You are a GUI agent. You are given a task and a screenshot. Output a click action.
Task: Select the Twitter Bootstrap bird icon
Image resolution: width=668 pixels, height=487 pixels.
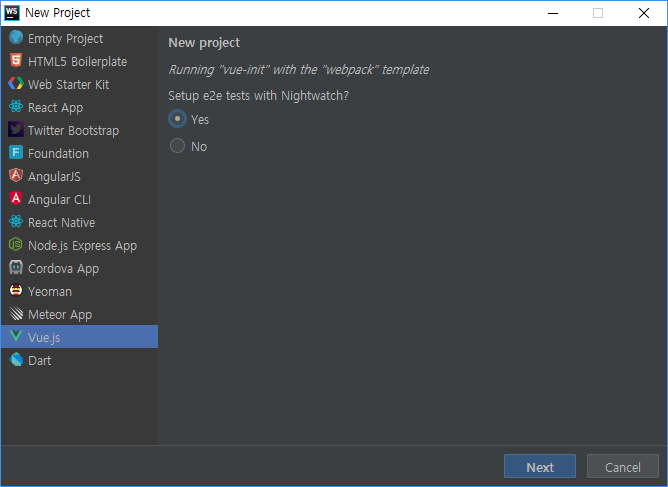pos(16,130)
